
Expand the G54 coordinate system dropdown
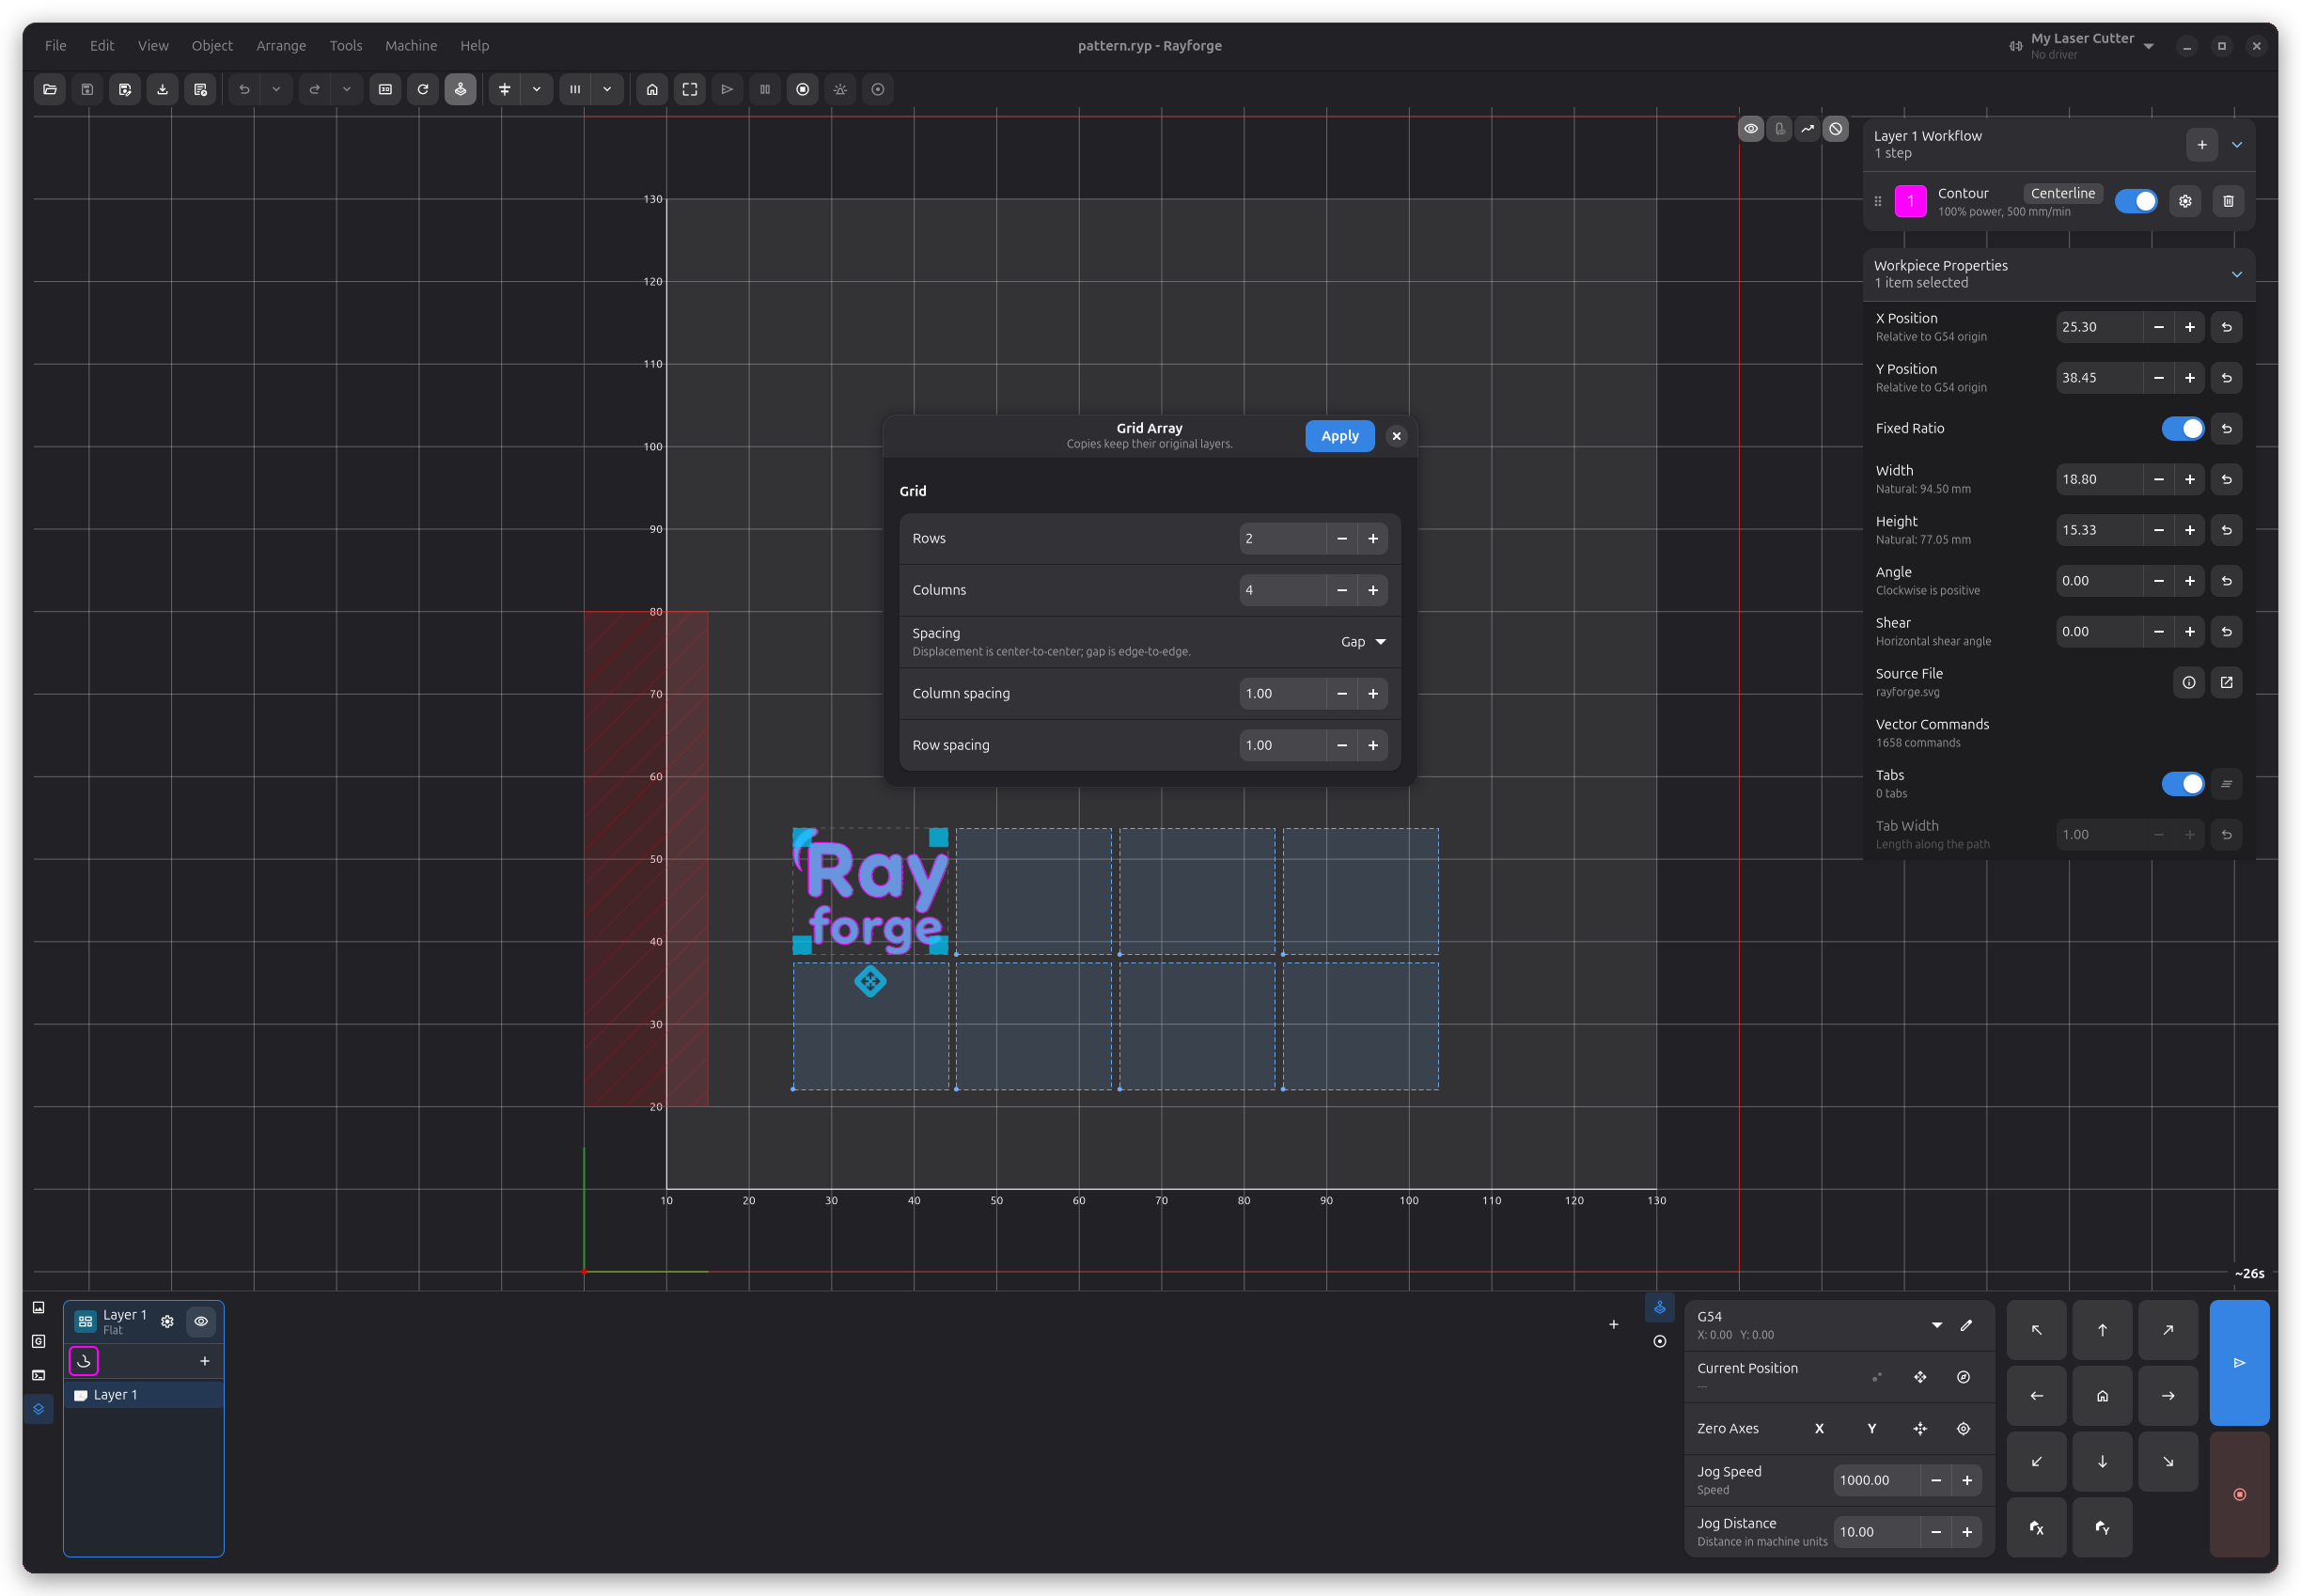(1937, 1326)
